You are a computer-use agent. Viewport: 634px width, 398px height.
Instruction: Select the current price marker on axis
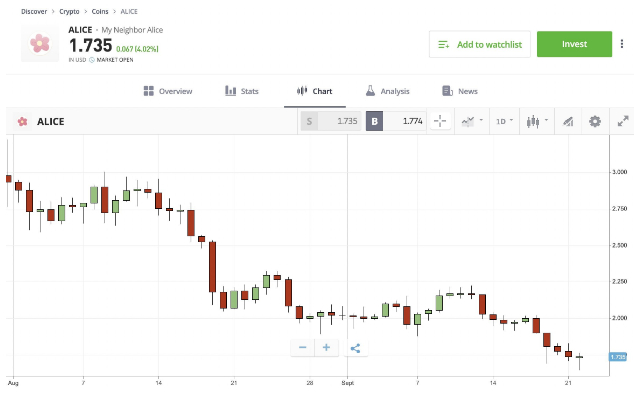click(618, 357)
